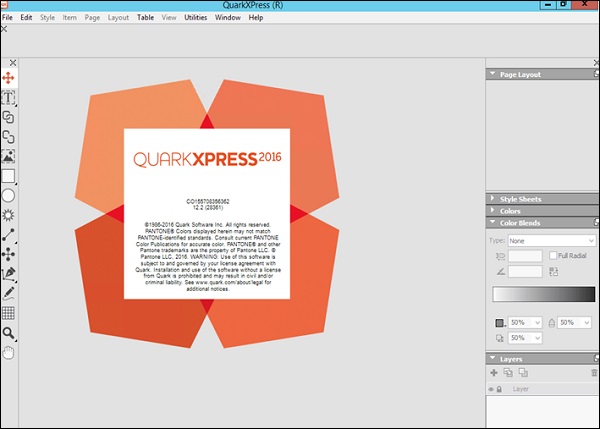Image resolution: width=600 pixels, height=429 pixels.
Task: Open the Edit menu
Action: (x=26, y=18)
